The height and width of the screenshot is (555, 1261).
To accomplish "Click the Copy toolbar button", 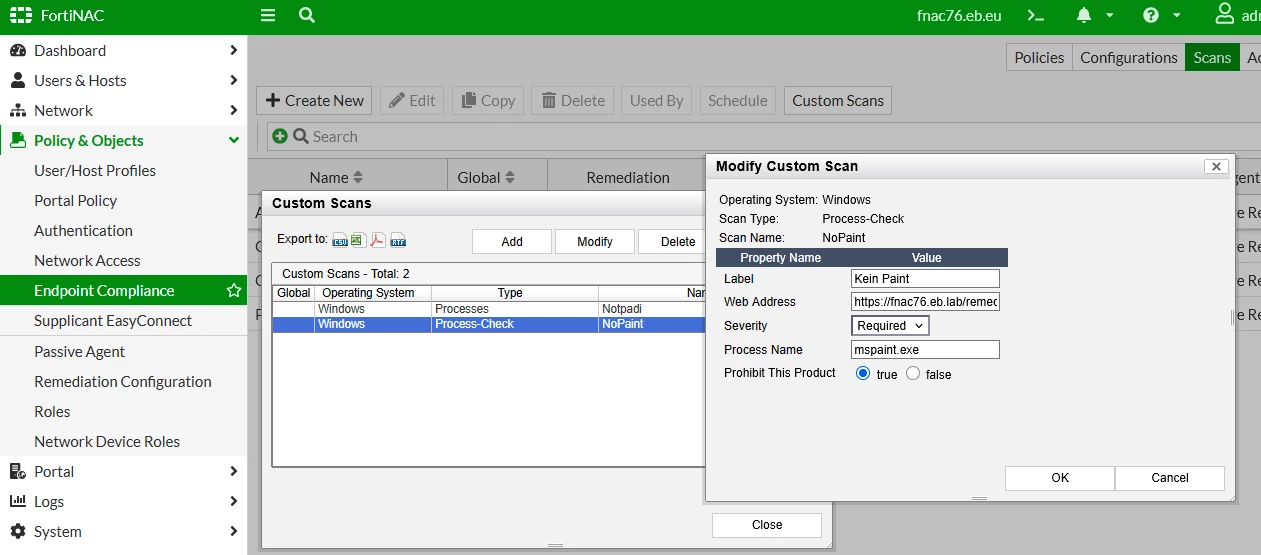I will click(x=488, y=100).
